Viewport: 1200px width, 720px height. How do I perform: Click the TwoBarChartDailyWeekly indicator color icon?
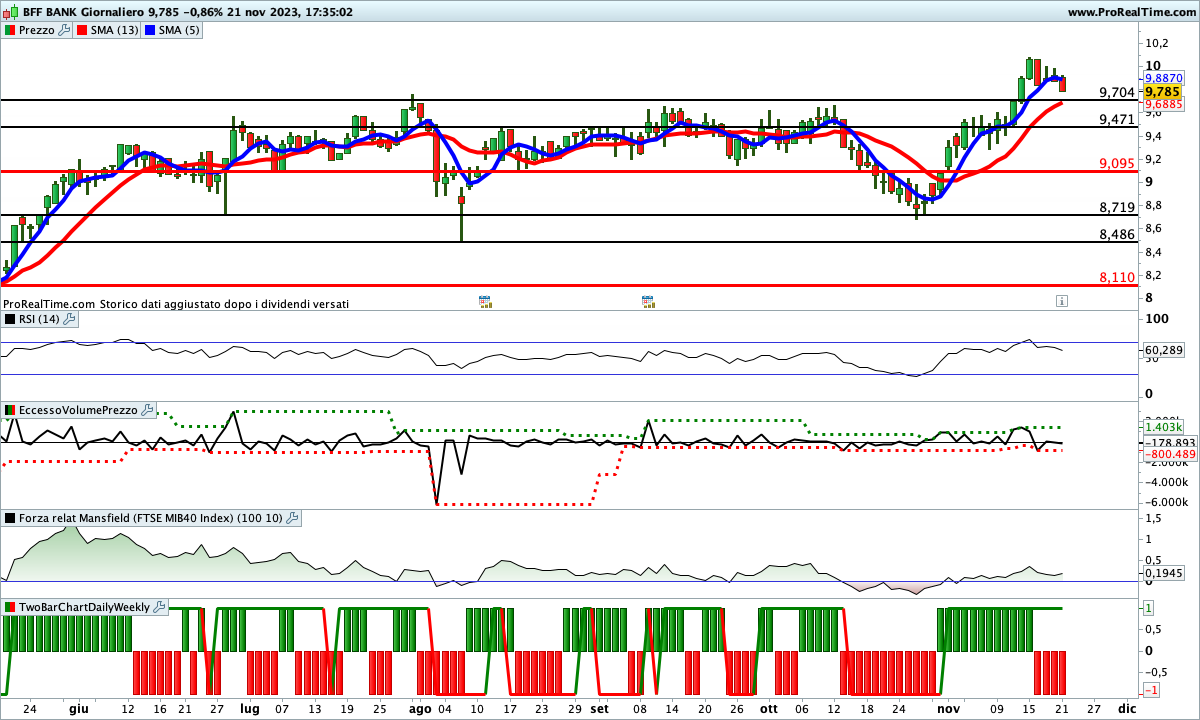tap(10, 607)
